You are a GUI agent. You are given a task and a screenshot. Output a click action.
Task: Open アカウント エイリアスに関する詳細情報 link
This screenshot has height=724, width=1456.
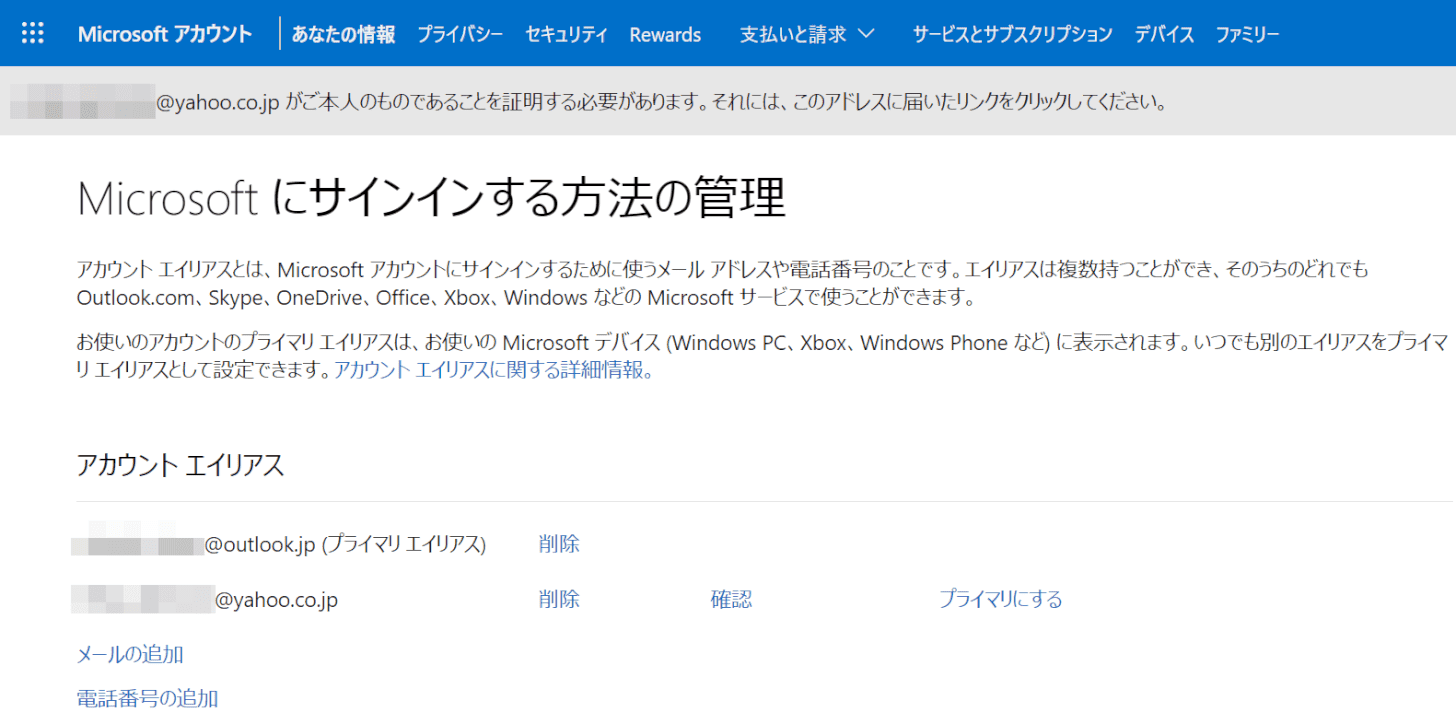click(x=493, y=370)
